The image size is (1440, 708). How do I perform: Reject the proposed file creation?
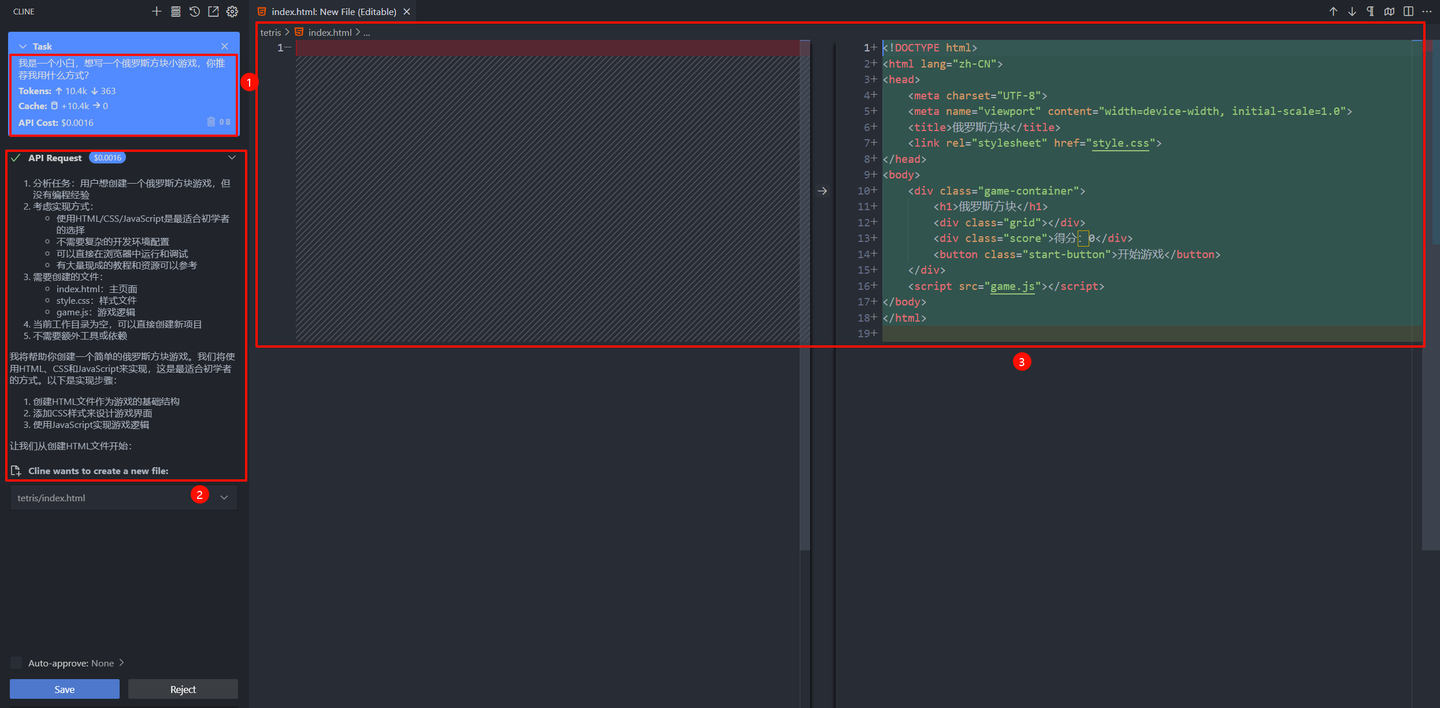coord(183,689)
